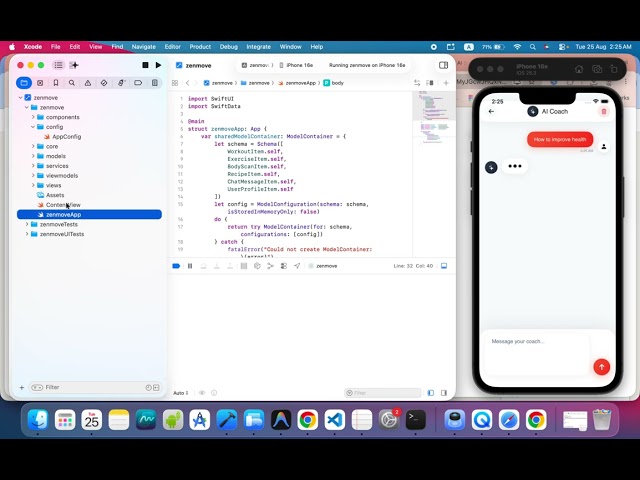Open the Source Control navigator
640x480 pixels.
[x=40, y=83]
